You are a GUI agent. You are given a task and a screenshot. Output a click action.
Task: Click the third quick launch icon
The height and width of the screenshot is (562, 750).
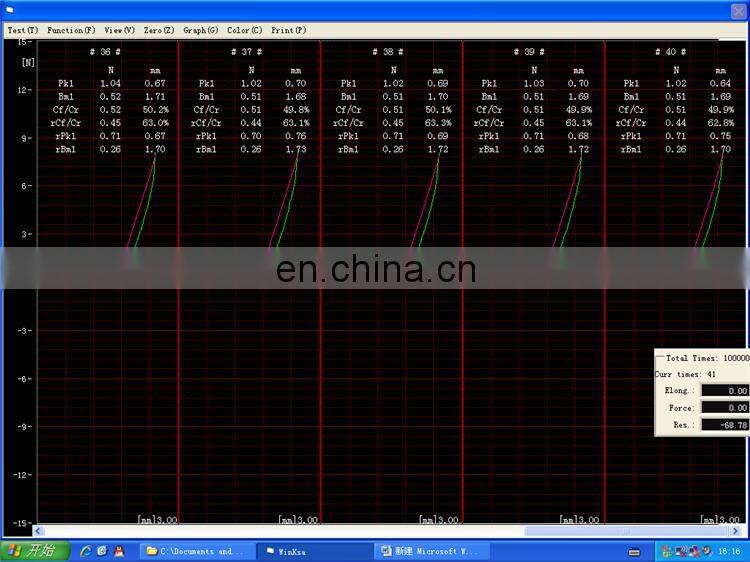point(119,551)
